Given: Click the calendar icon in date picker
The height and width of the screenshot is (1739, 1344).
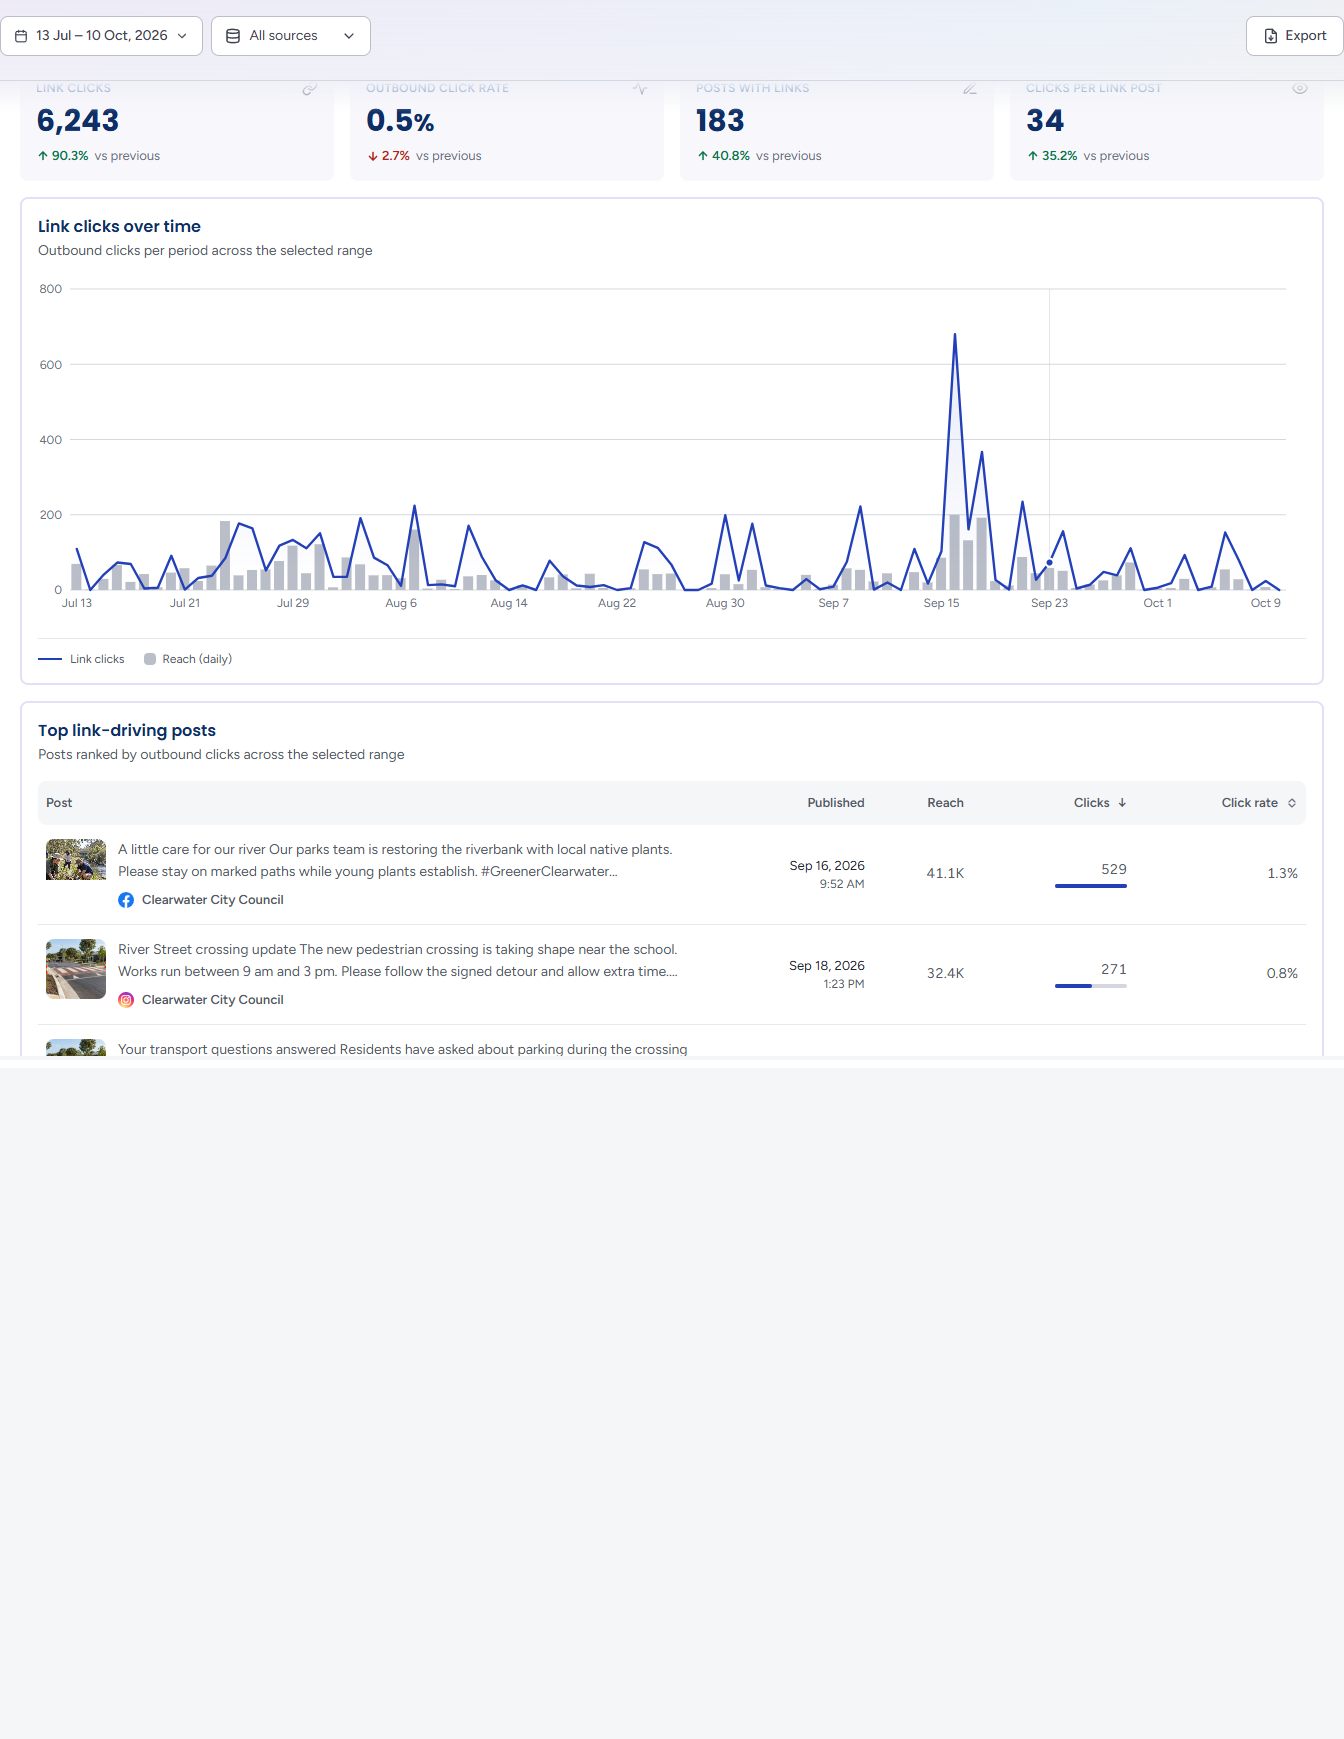Looking at the screenshot, I should pos(21,36).
